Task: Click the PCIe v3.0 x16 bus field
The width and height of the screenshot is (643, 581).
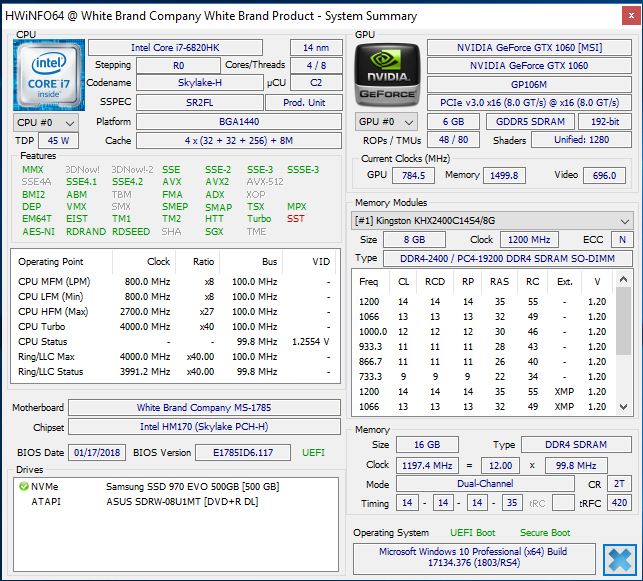Action: (529, 103)
